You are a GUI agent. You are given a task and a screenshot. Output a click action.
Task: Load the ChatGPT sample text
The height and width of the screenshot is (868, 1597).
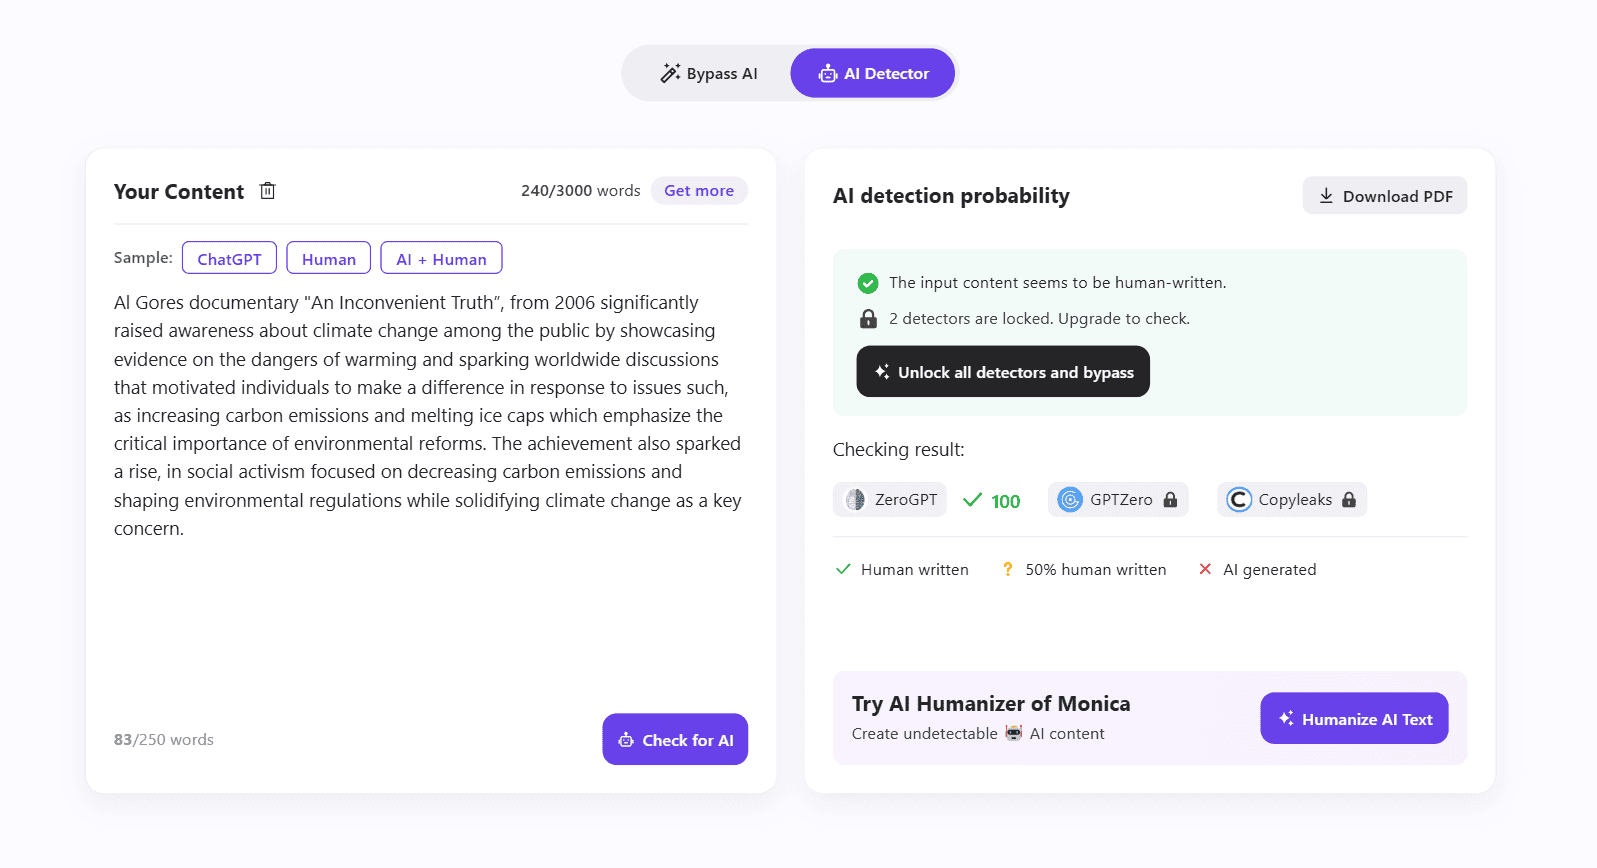pos(229,259)
